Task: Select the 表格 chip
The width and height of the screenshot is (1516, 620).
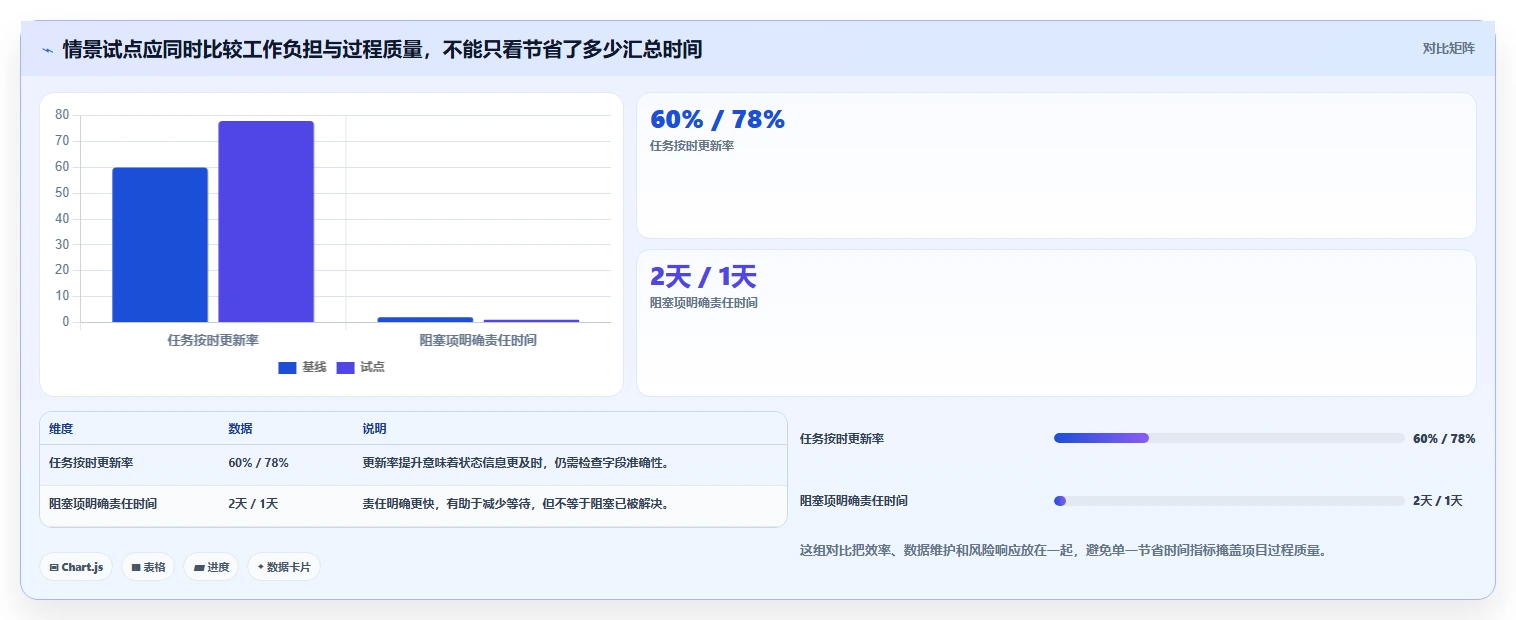Action: pyautogui.click(x=148, y=567)
